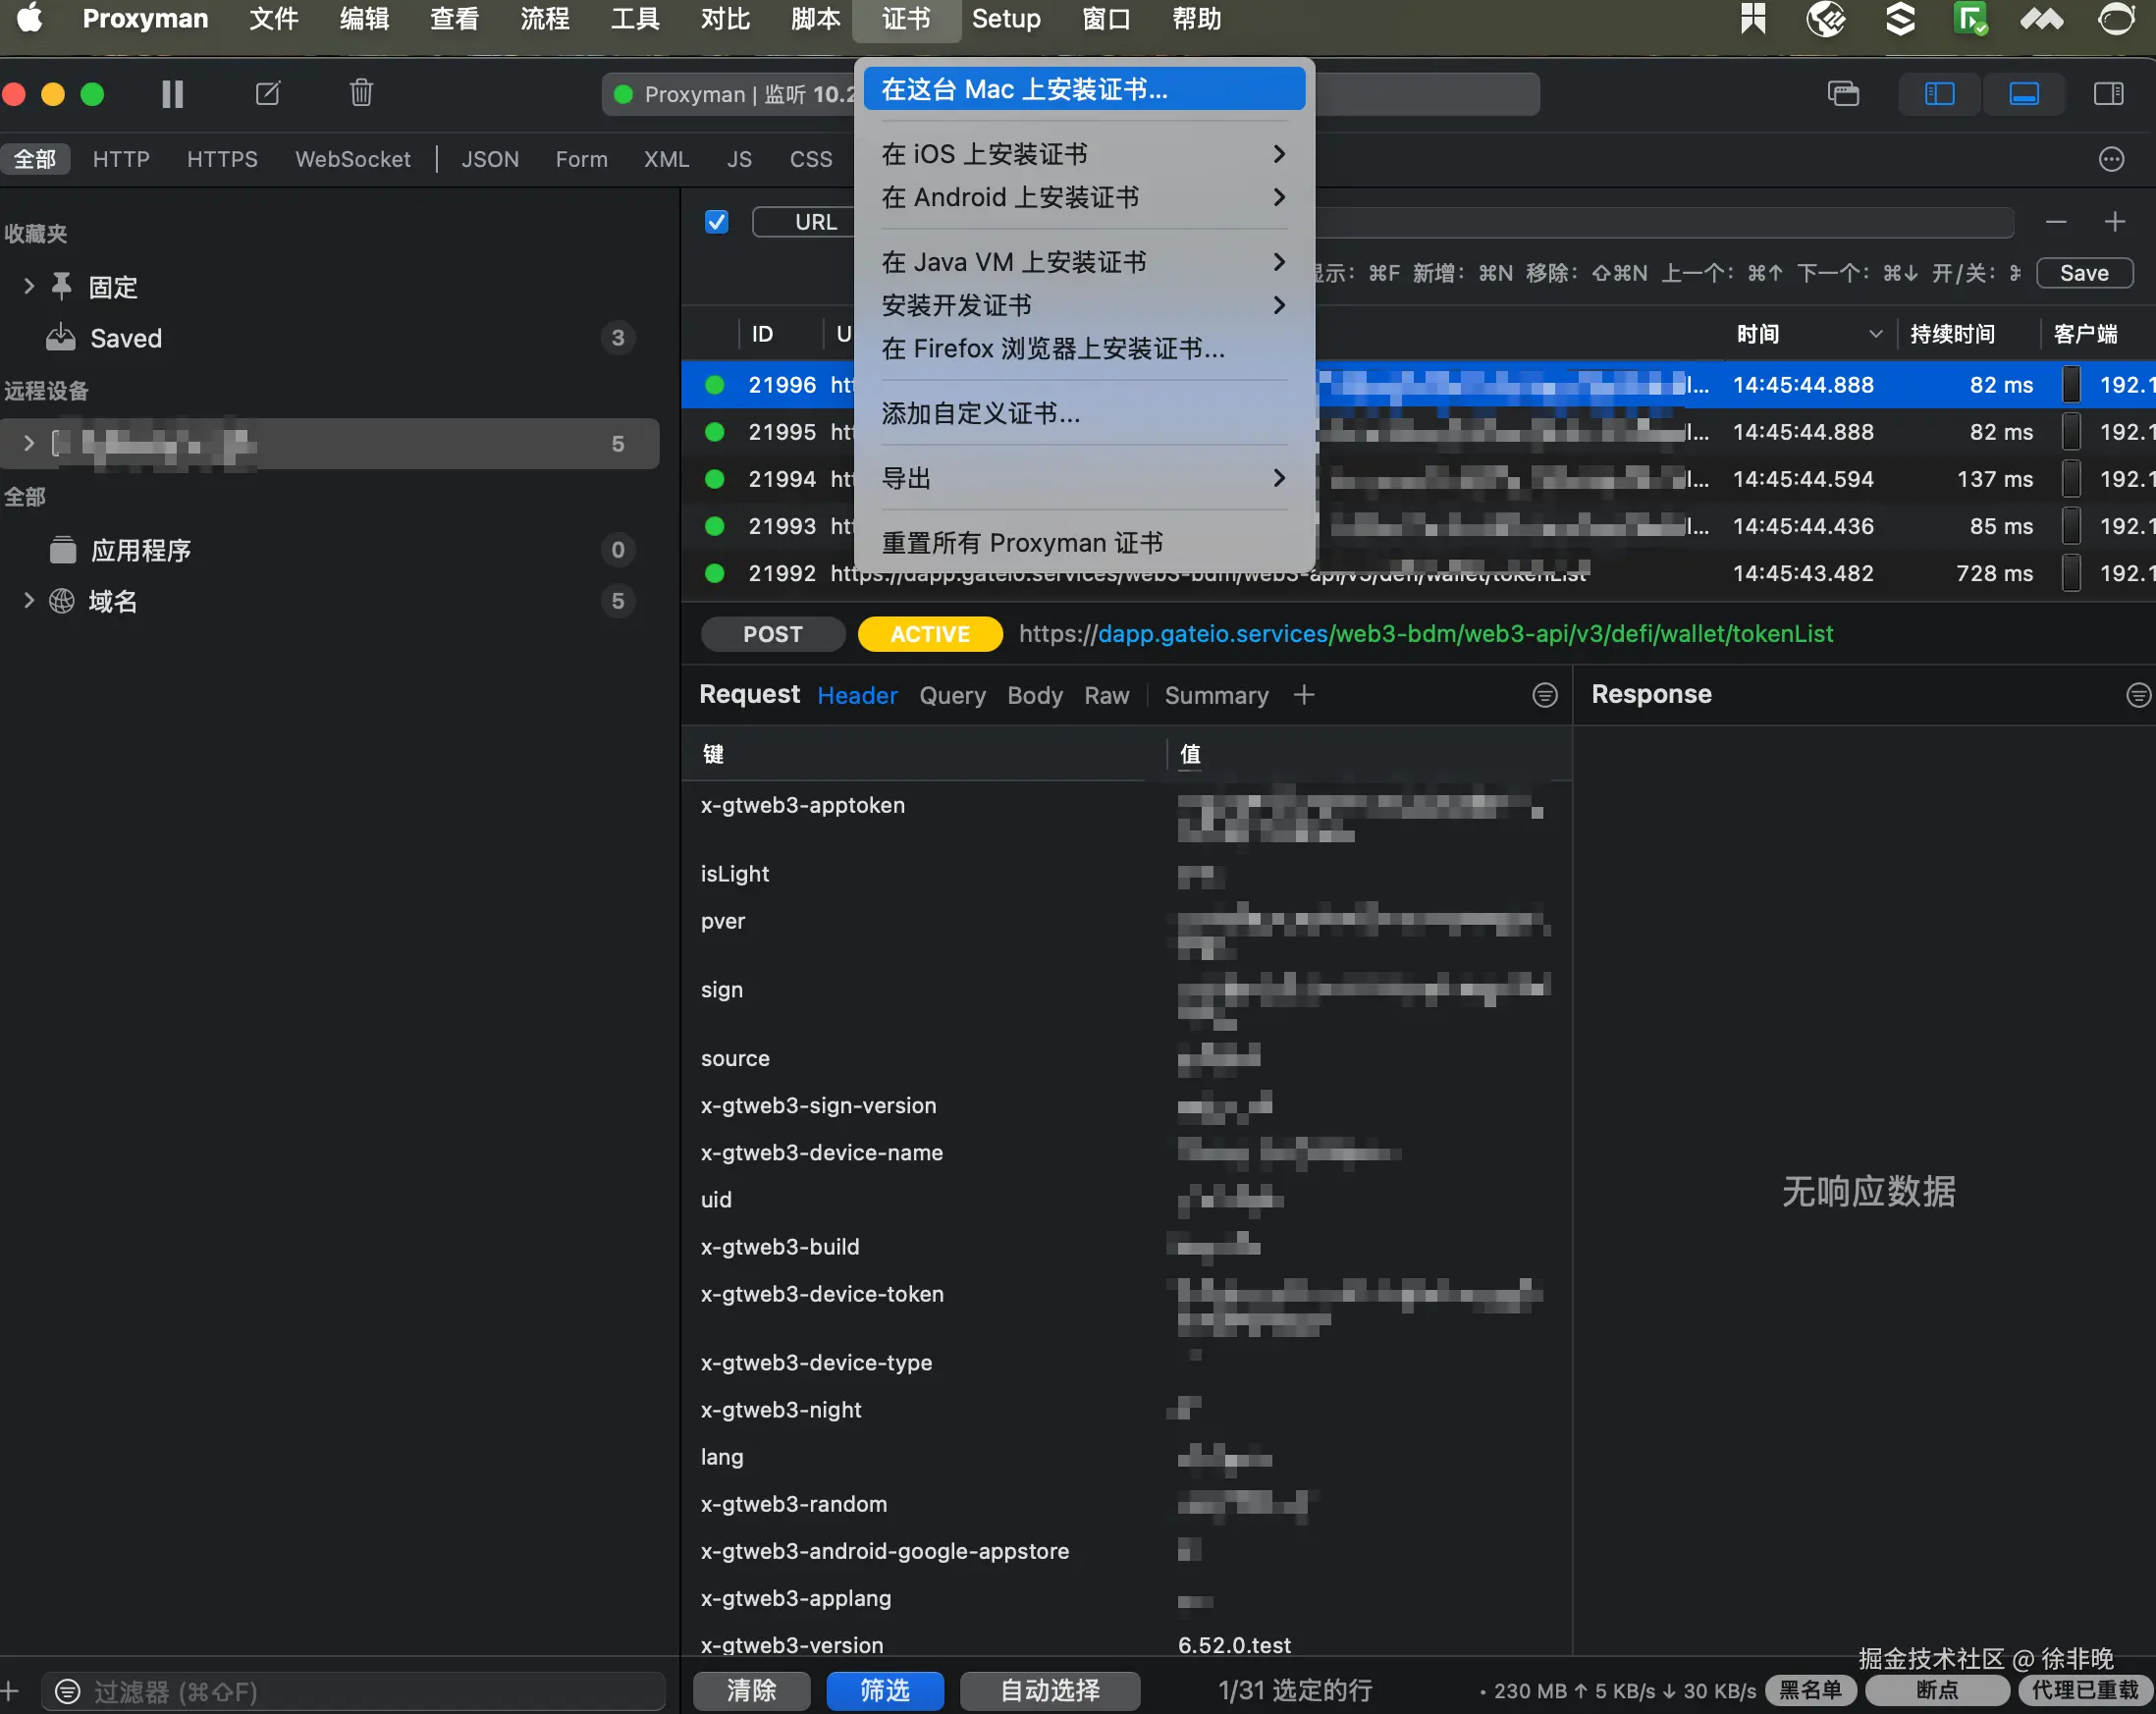Expand the 域名 domains tree item
2156x1714 pixels.
point(29,601)
